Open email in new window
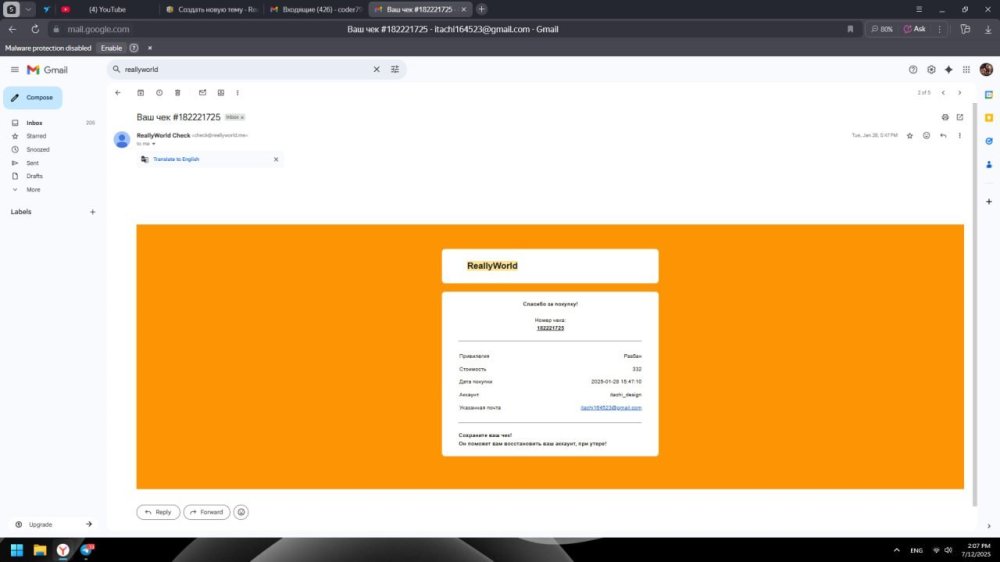1000x562 pixels. [960, 117]
